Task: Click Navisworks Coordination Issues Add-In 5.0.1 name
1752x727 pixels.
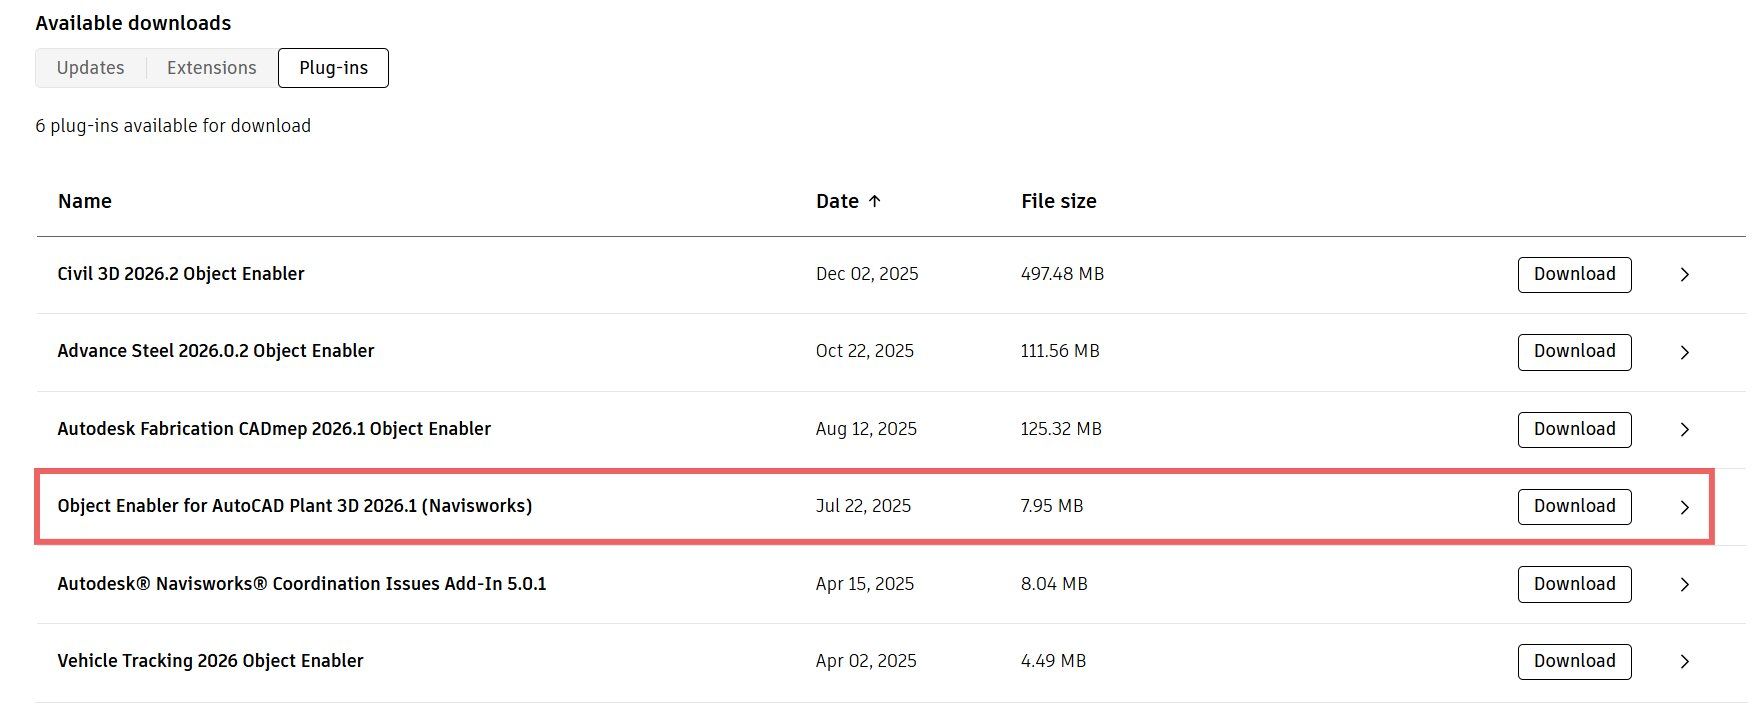Action: tap(302, 584)
